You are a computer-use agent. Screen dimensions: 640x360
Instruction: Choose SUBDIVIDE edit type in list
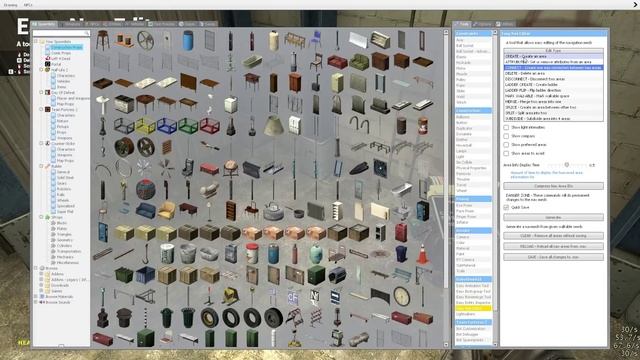click(553, 119)
